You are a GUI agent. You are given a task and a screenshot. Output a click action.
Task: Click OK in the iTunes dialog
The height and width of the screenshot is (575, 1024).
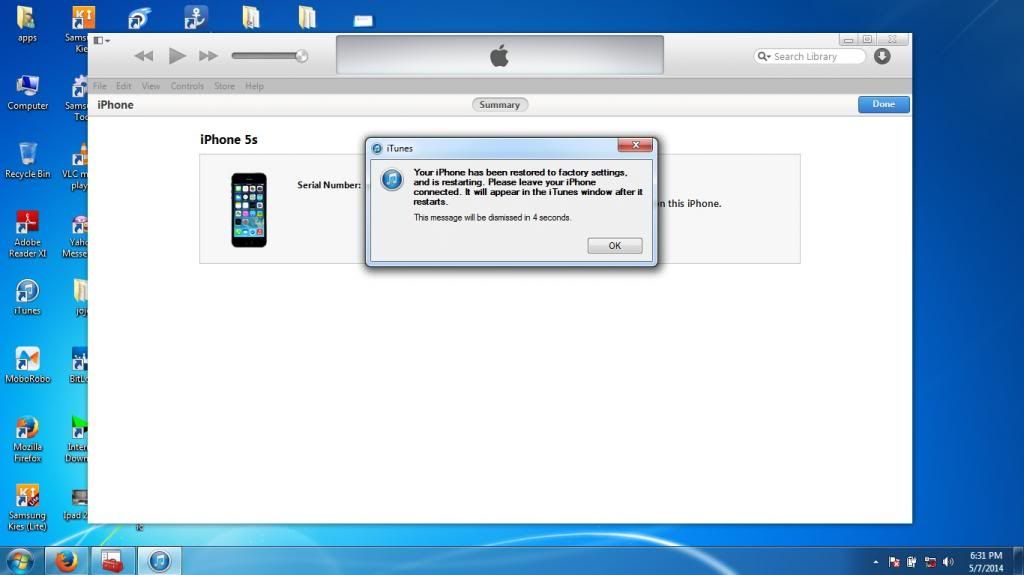point(615,246)
